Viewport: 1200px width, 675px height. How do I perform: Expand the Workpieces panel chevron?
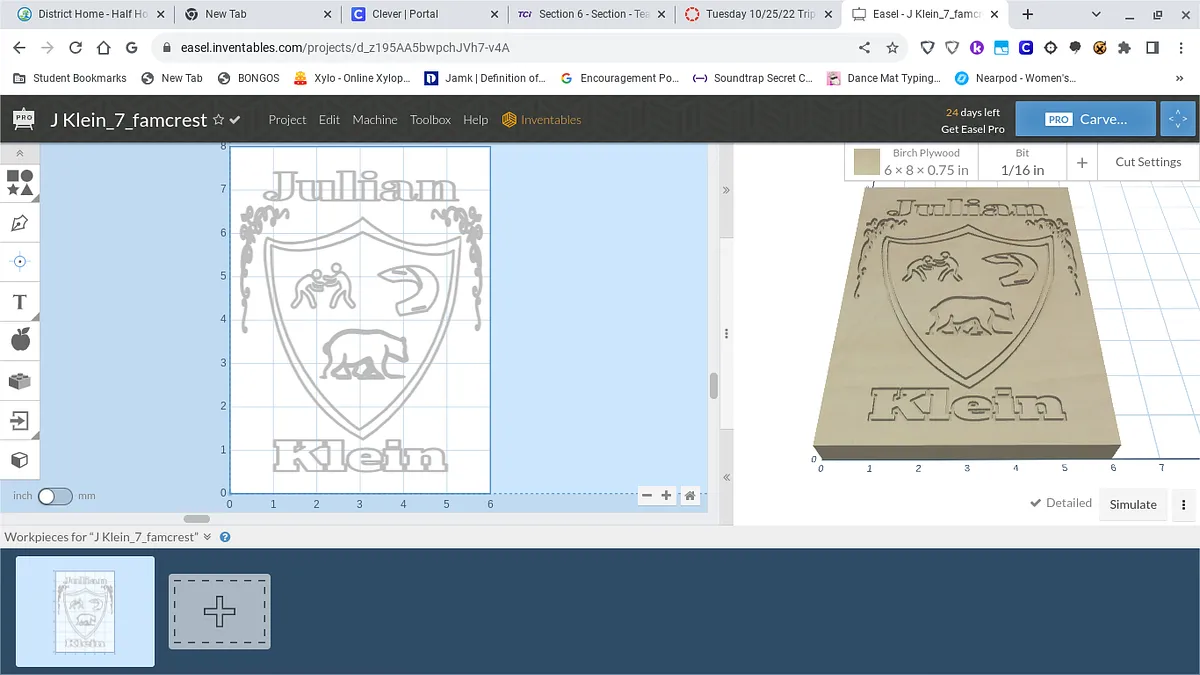click(x=207, y=537)
